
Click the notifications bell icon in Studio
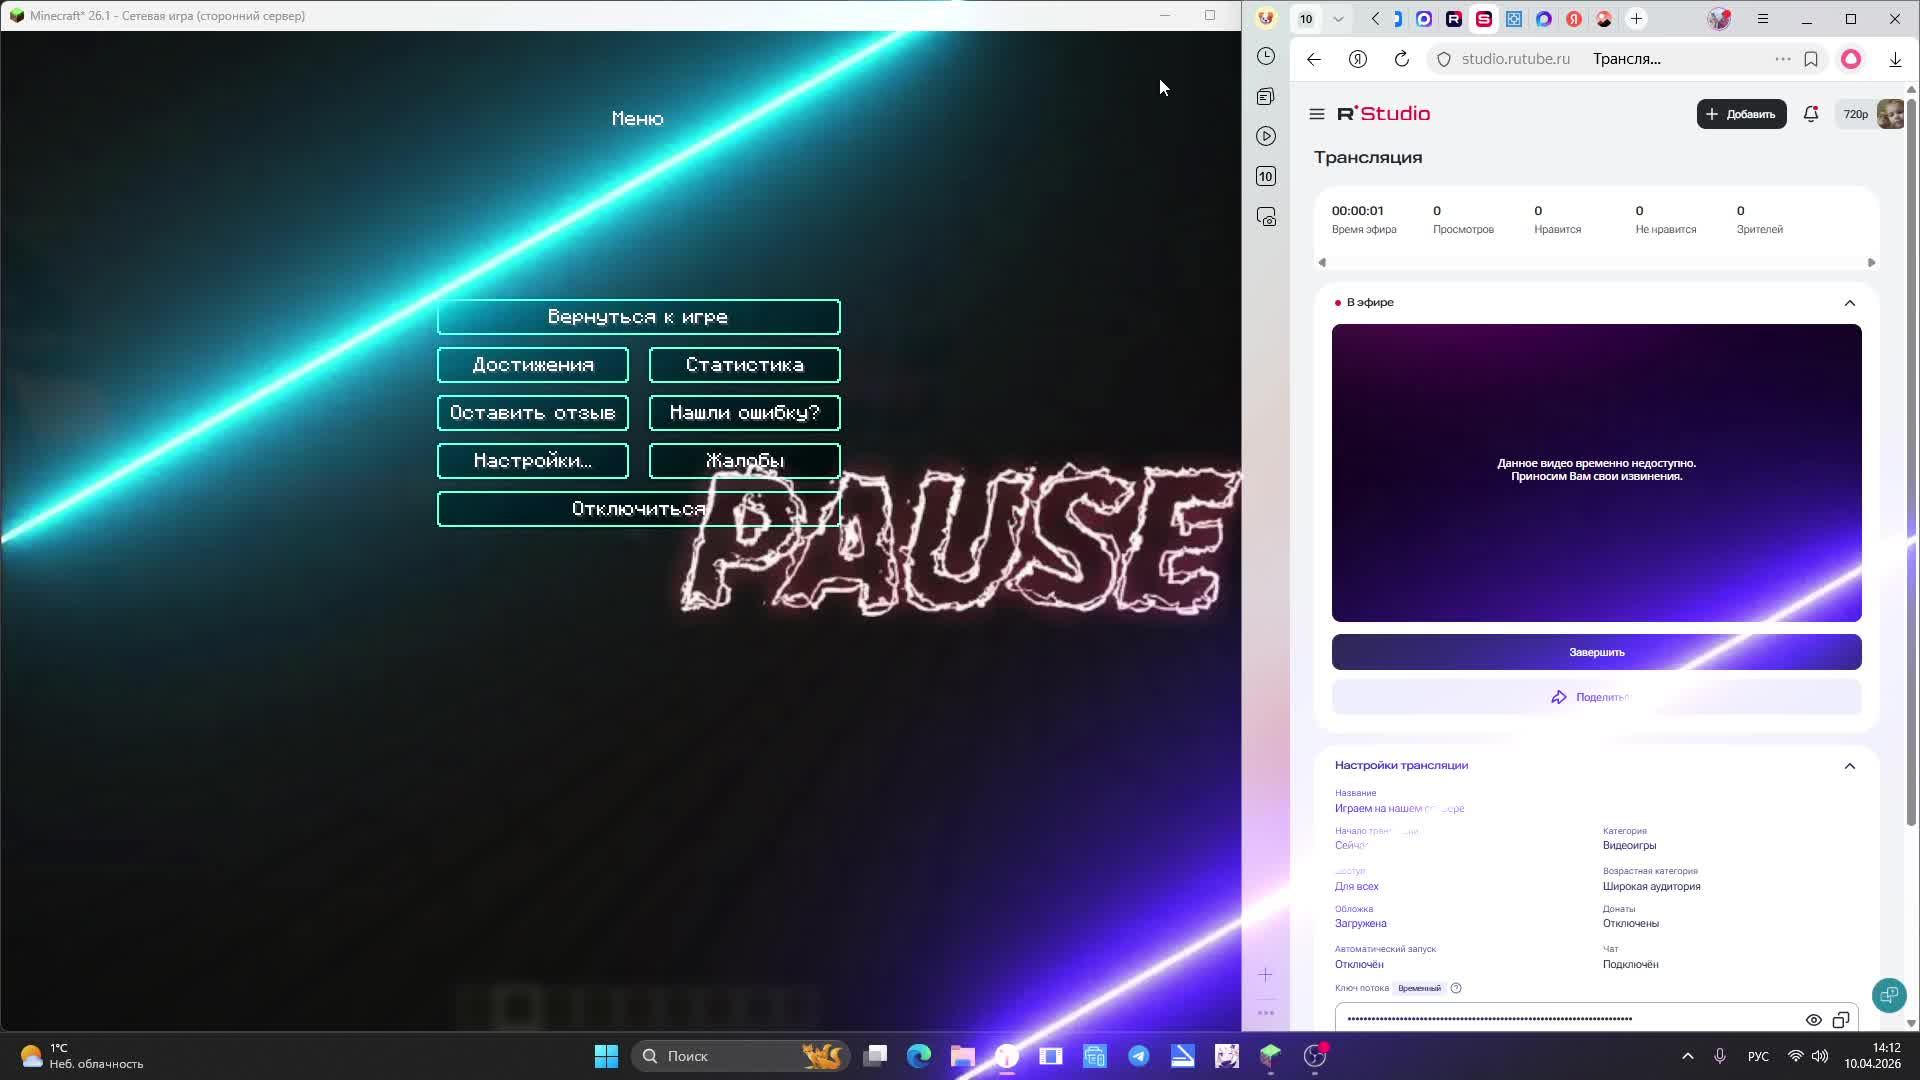[x=1810, y=114]
